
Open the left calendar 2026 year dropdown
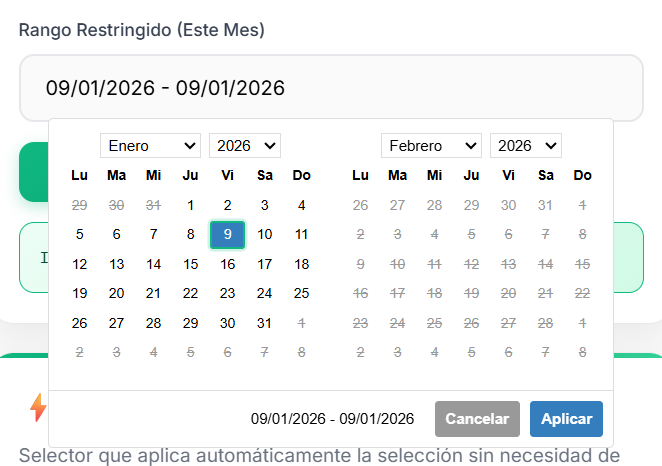[x=245, y=146]
